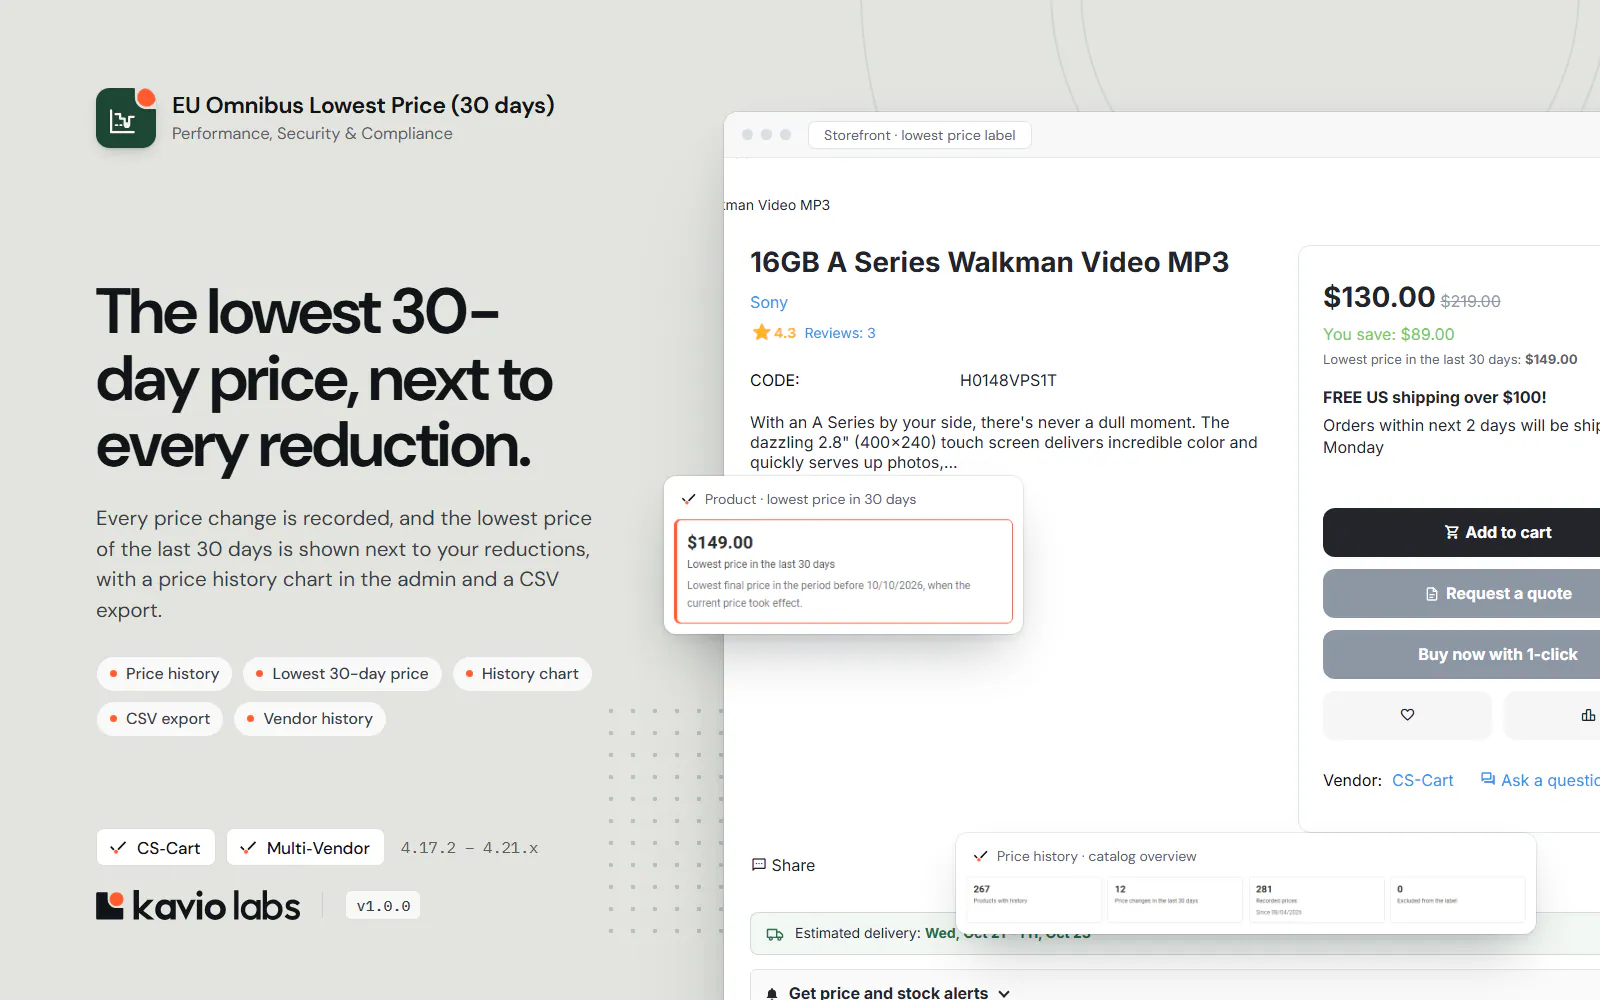Click the CS-Cart compatibility badge
This screenshot has width=1600, height=1000.
pos(156,848)
